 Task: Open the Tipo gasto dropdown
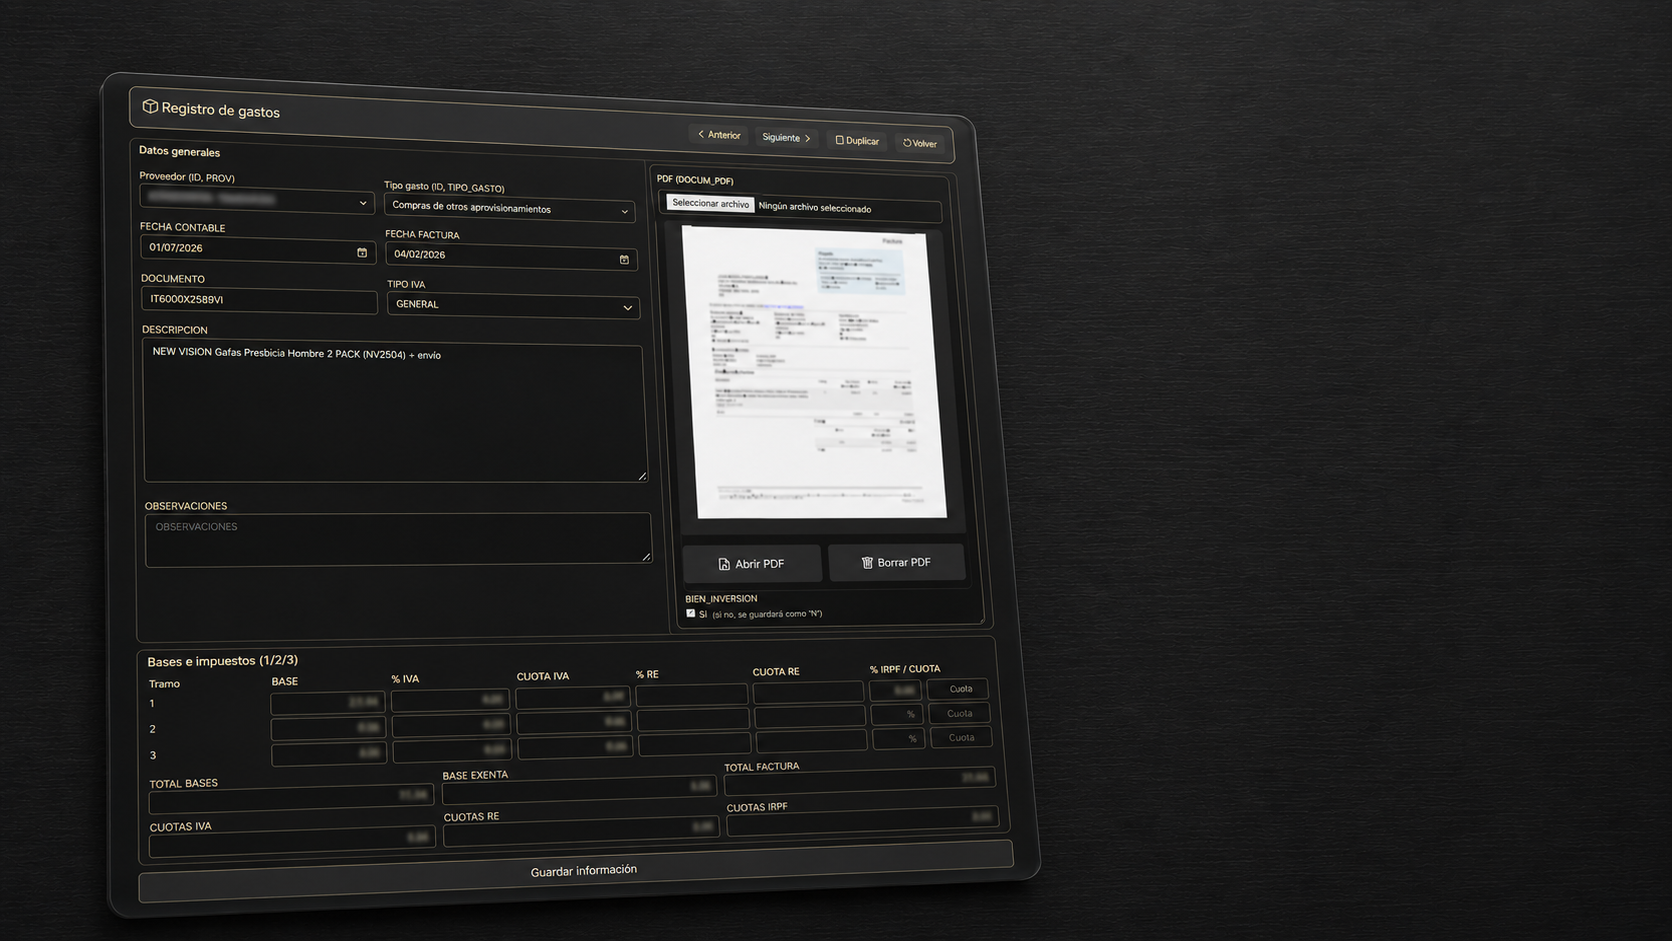[510, 209]
